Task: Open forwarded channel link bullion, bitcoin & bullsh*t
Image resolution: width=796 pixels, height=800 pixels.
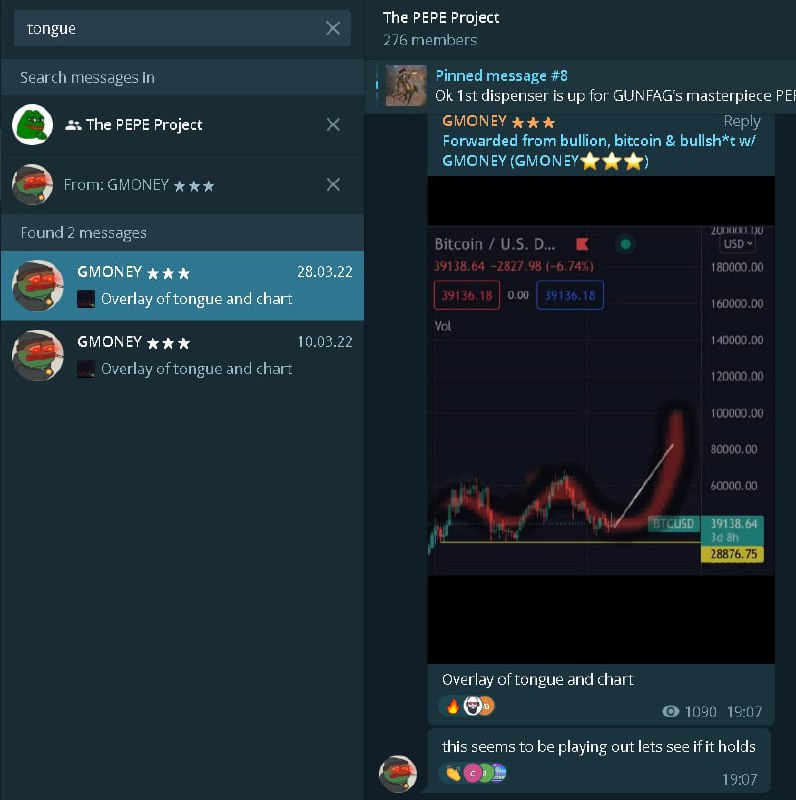Action: 599,151
